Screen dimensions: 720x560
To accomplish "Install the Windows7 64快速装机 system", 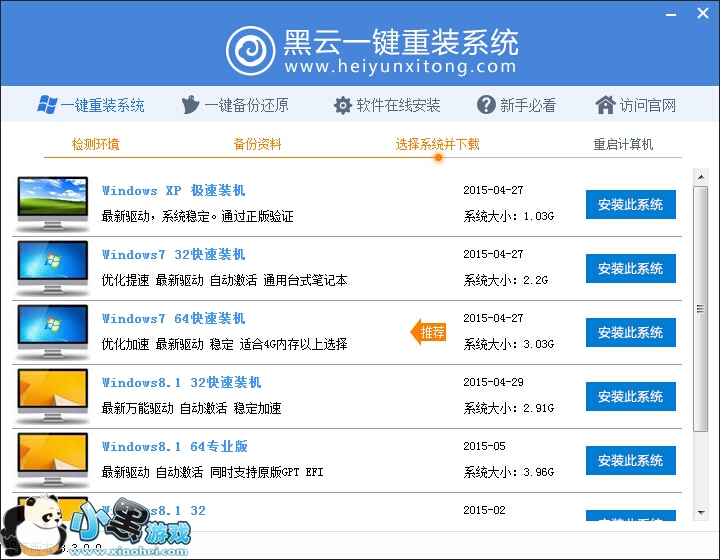I will pos(630,332).
